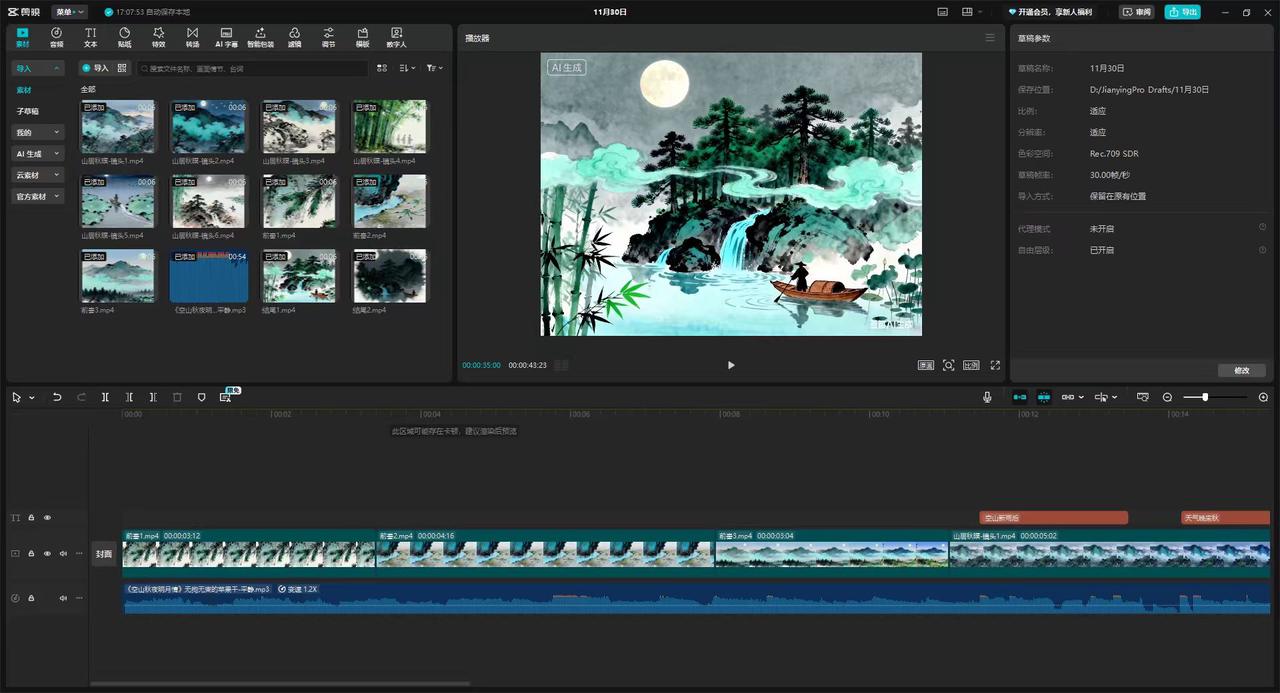The width and height of the screenshot is (1280, 693).
Task: Toggle the main track magnet snapping button
Action: (x=1020, y=397)
